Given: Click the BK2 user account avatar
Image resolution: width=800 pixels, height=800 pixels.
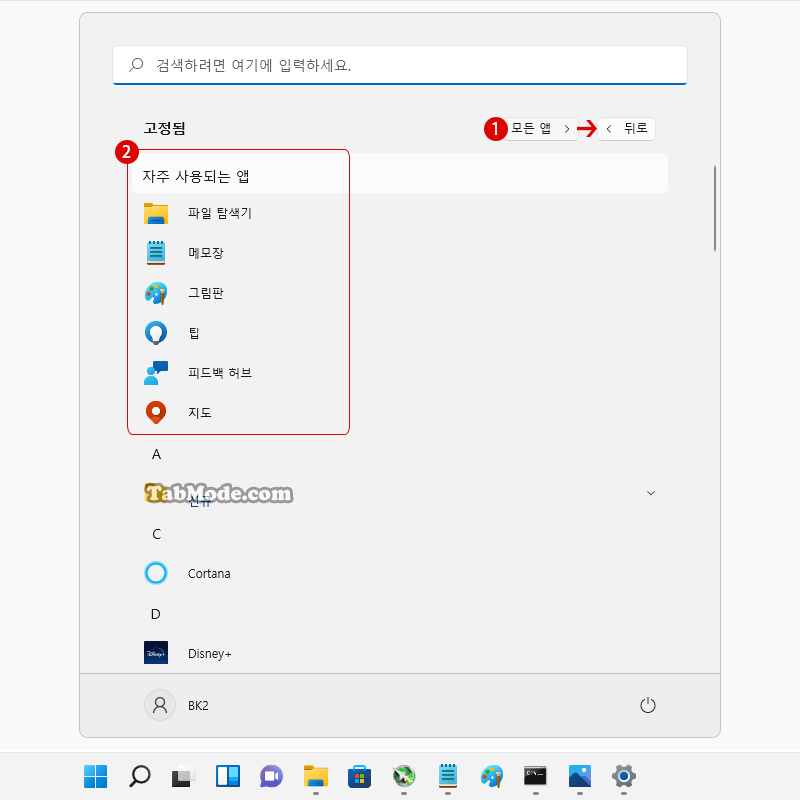Looking at the screenshot, I should coord(160,705).
